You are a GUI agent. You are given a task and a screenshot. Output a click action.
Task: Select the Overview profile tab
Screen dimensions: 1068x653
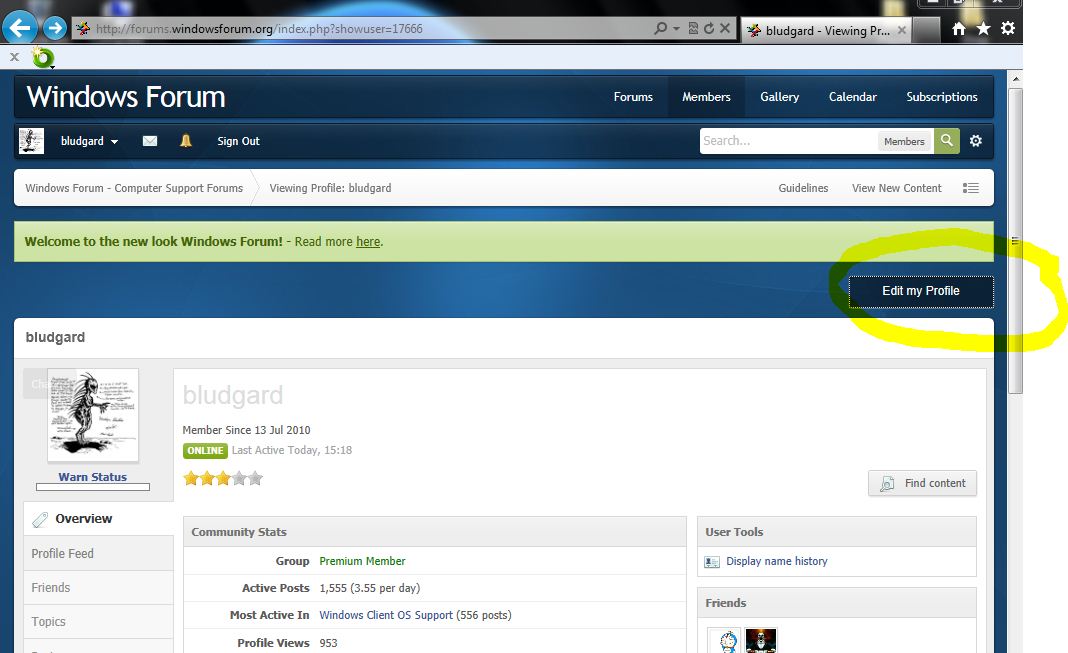point(99,519)
